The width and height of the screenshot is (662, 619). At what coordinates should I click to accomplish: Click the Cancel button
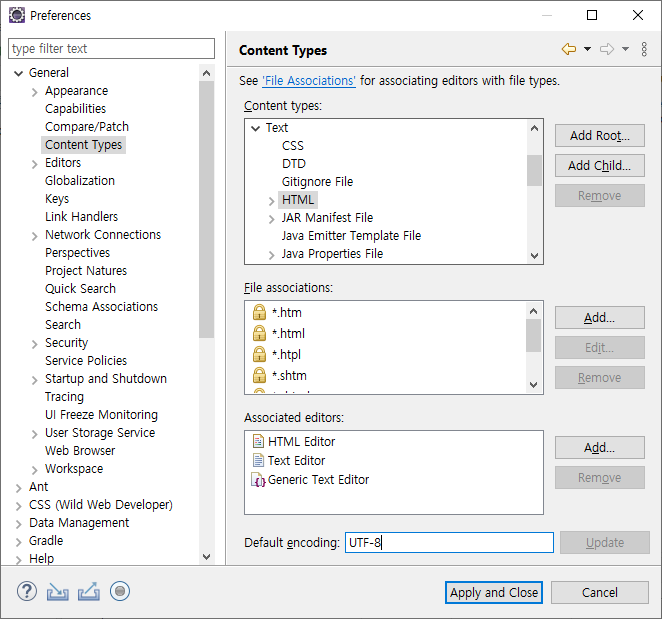[x=600, y=592]
